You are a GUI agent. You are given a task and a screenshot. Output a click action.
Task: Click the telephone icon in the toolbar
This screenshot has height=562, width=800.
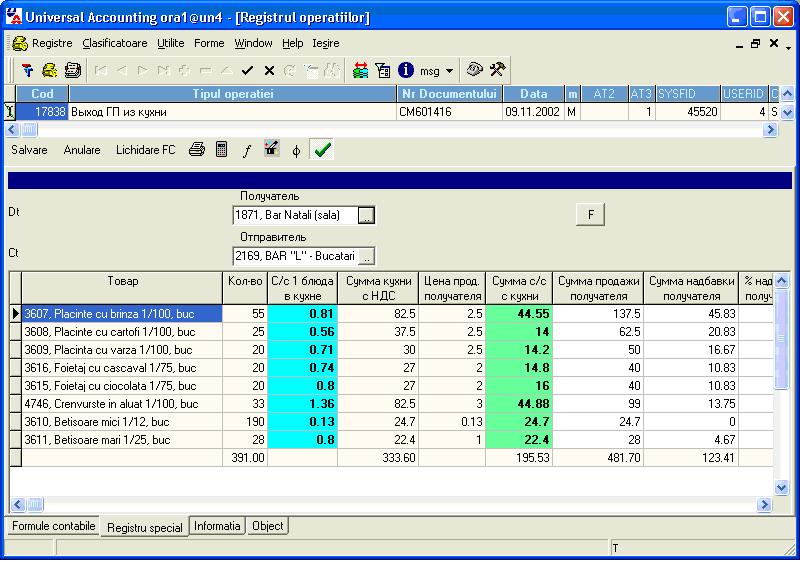(474, 69)
